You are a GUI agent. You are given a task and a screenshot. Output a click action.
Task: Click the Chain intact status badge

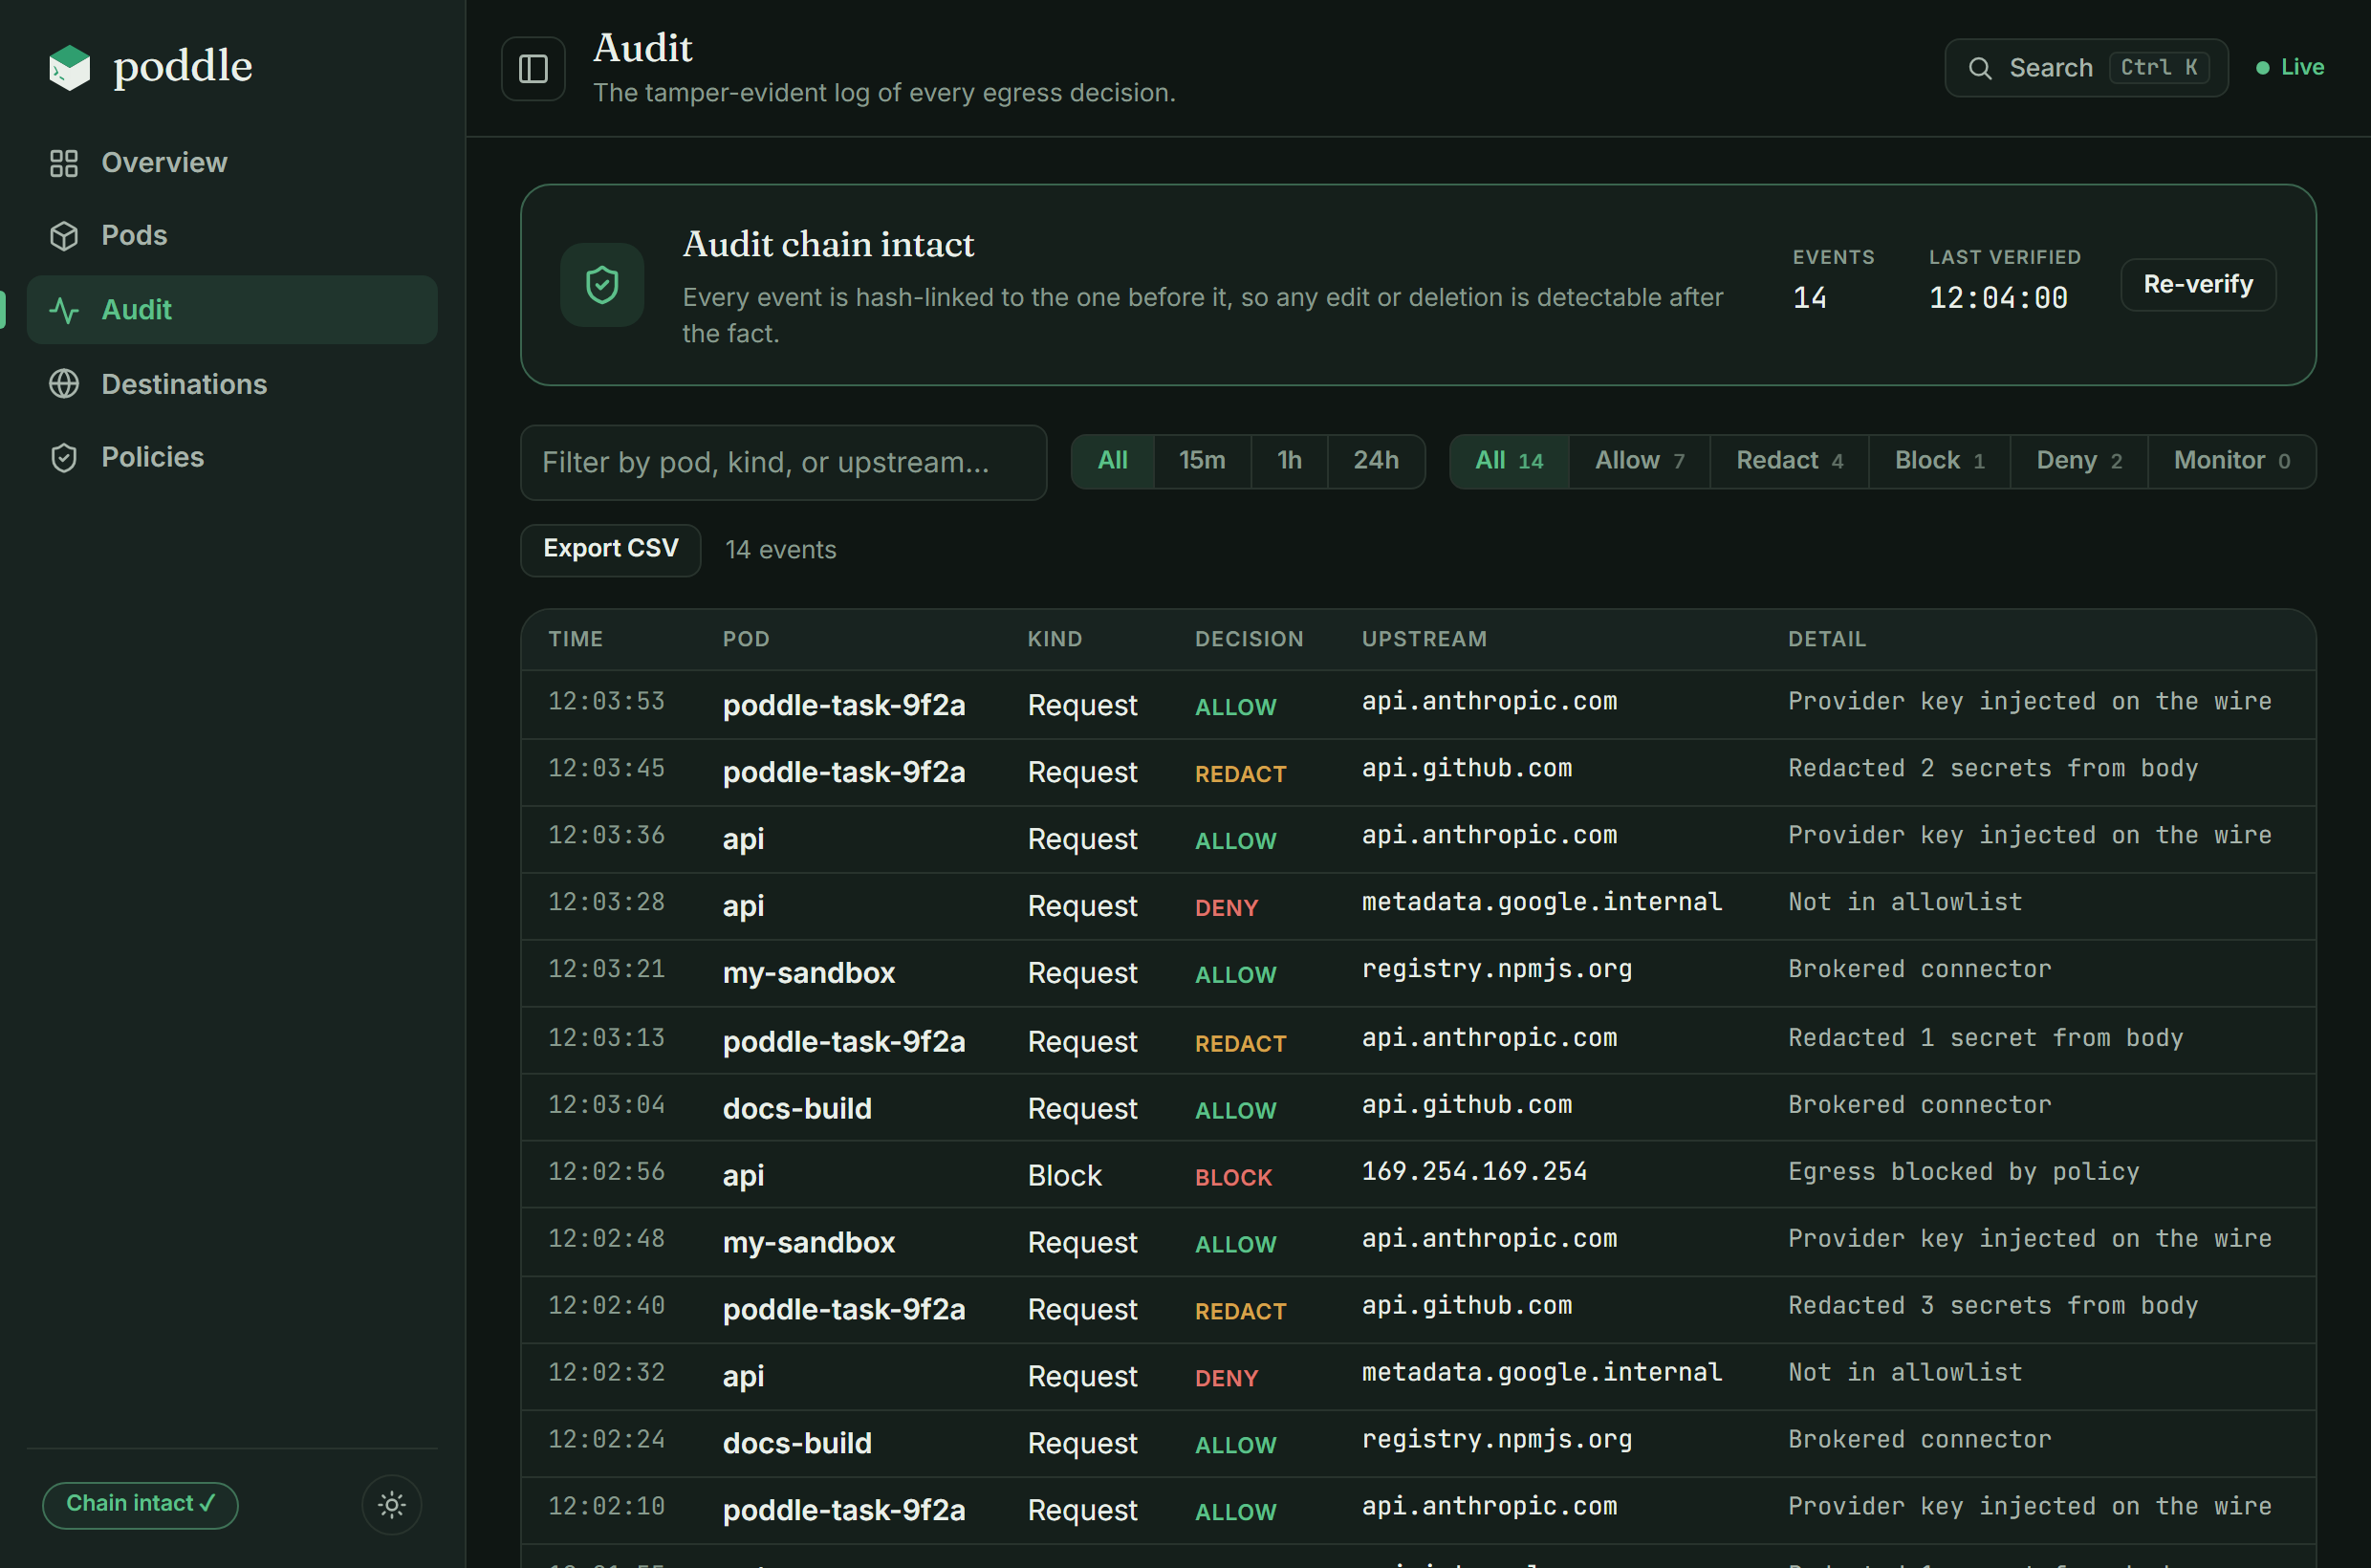pyautogui.click(x=140, y=1504)
